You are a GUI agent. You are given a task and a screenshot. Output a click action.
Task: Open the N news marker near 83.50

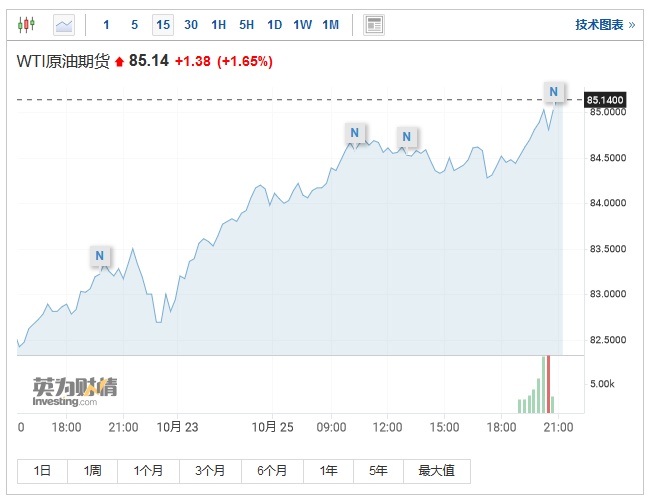[x=100, y=256]
